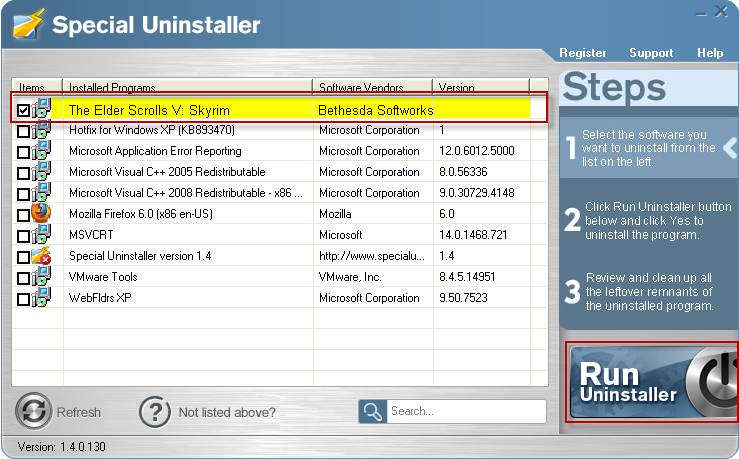Select the MSVCRT program name

91,235
